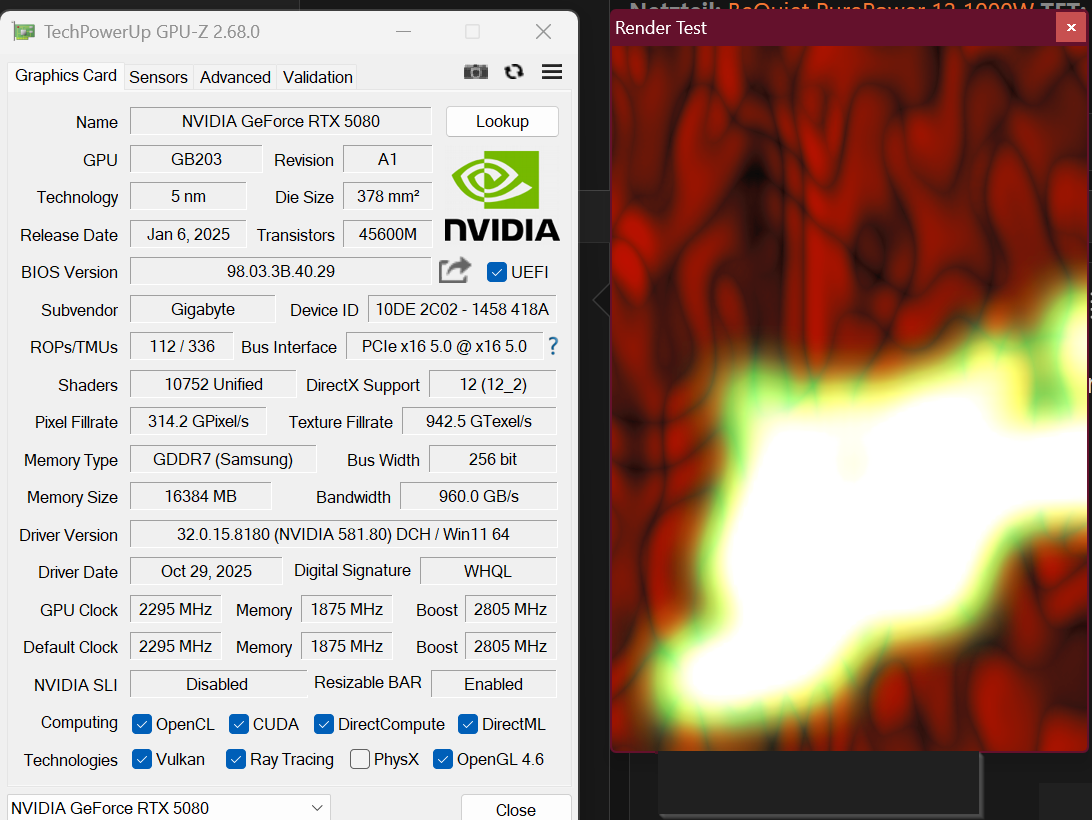This screenshot has width=1092, height=820.
Task: Click the Default Clock row Memory value
Action: tap(347, 646)
